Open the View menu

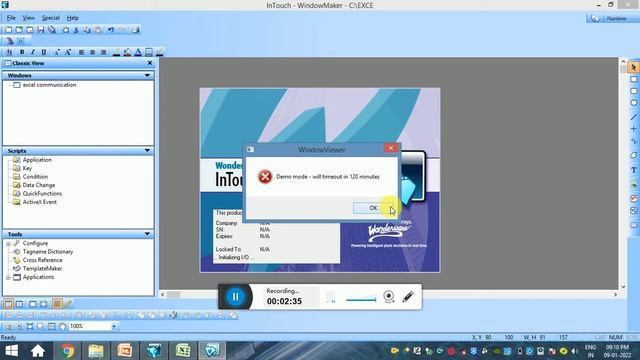coord(29,18)
